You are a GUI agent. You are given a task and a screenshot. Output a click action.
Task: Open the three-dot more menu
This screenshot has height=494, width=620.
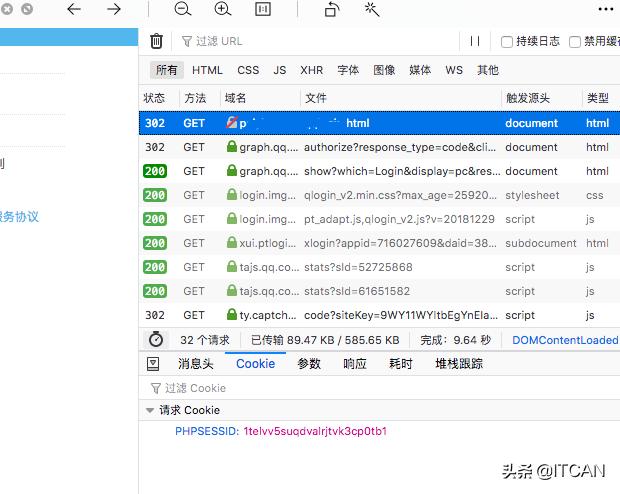pos(606,9)
